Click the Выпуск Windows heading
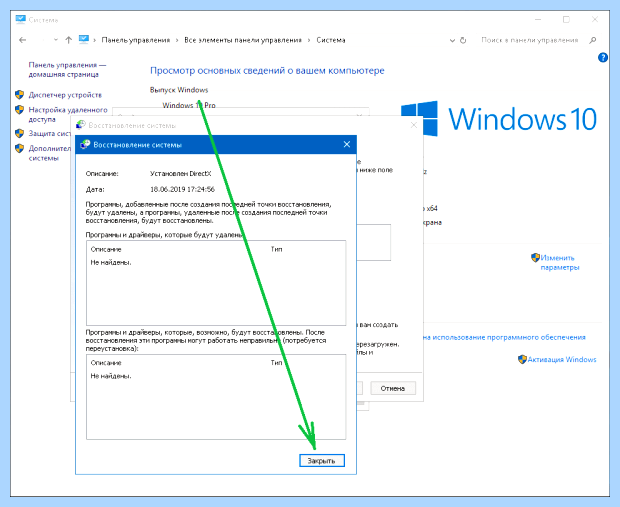 [179, 90]
